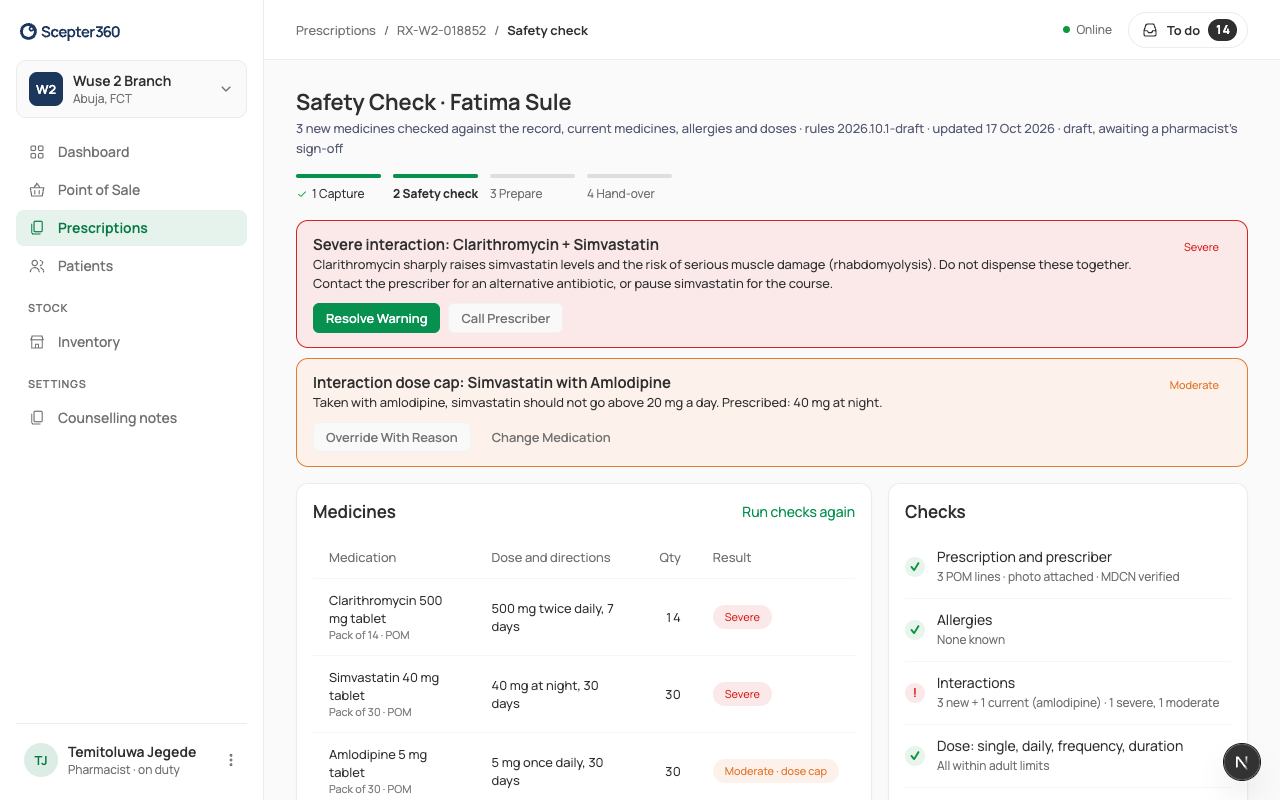Click the Scepter360 logo icon
This screenshot has width=1280, height=800.
click(28, 32)
